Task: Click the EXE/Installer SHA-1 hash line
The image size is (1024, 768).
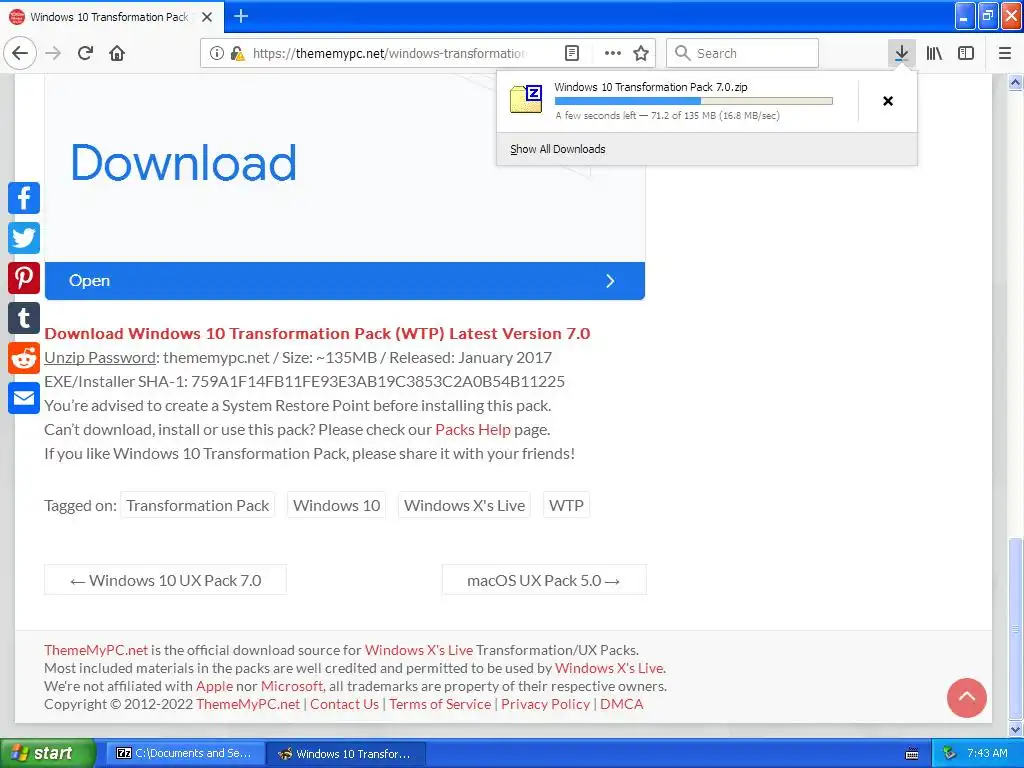Action: tap(304, 381)
